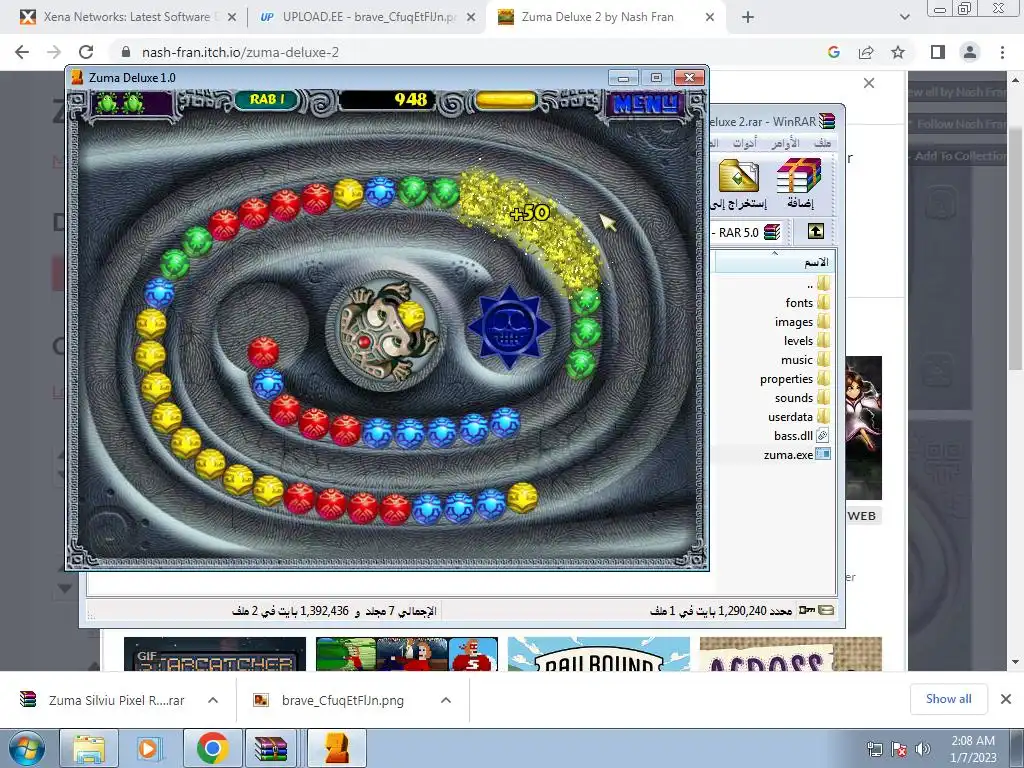Close the itch.io overlay with X
The image size is (1024, 768).
click(x=869, y=83)
